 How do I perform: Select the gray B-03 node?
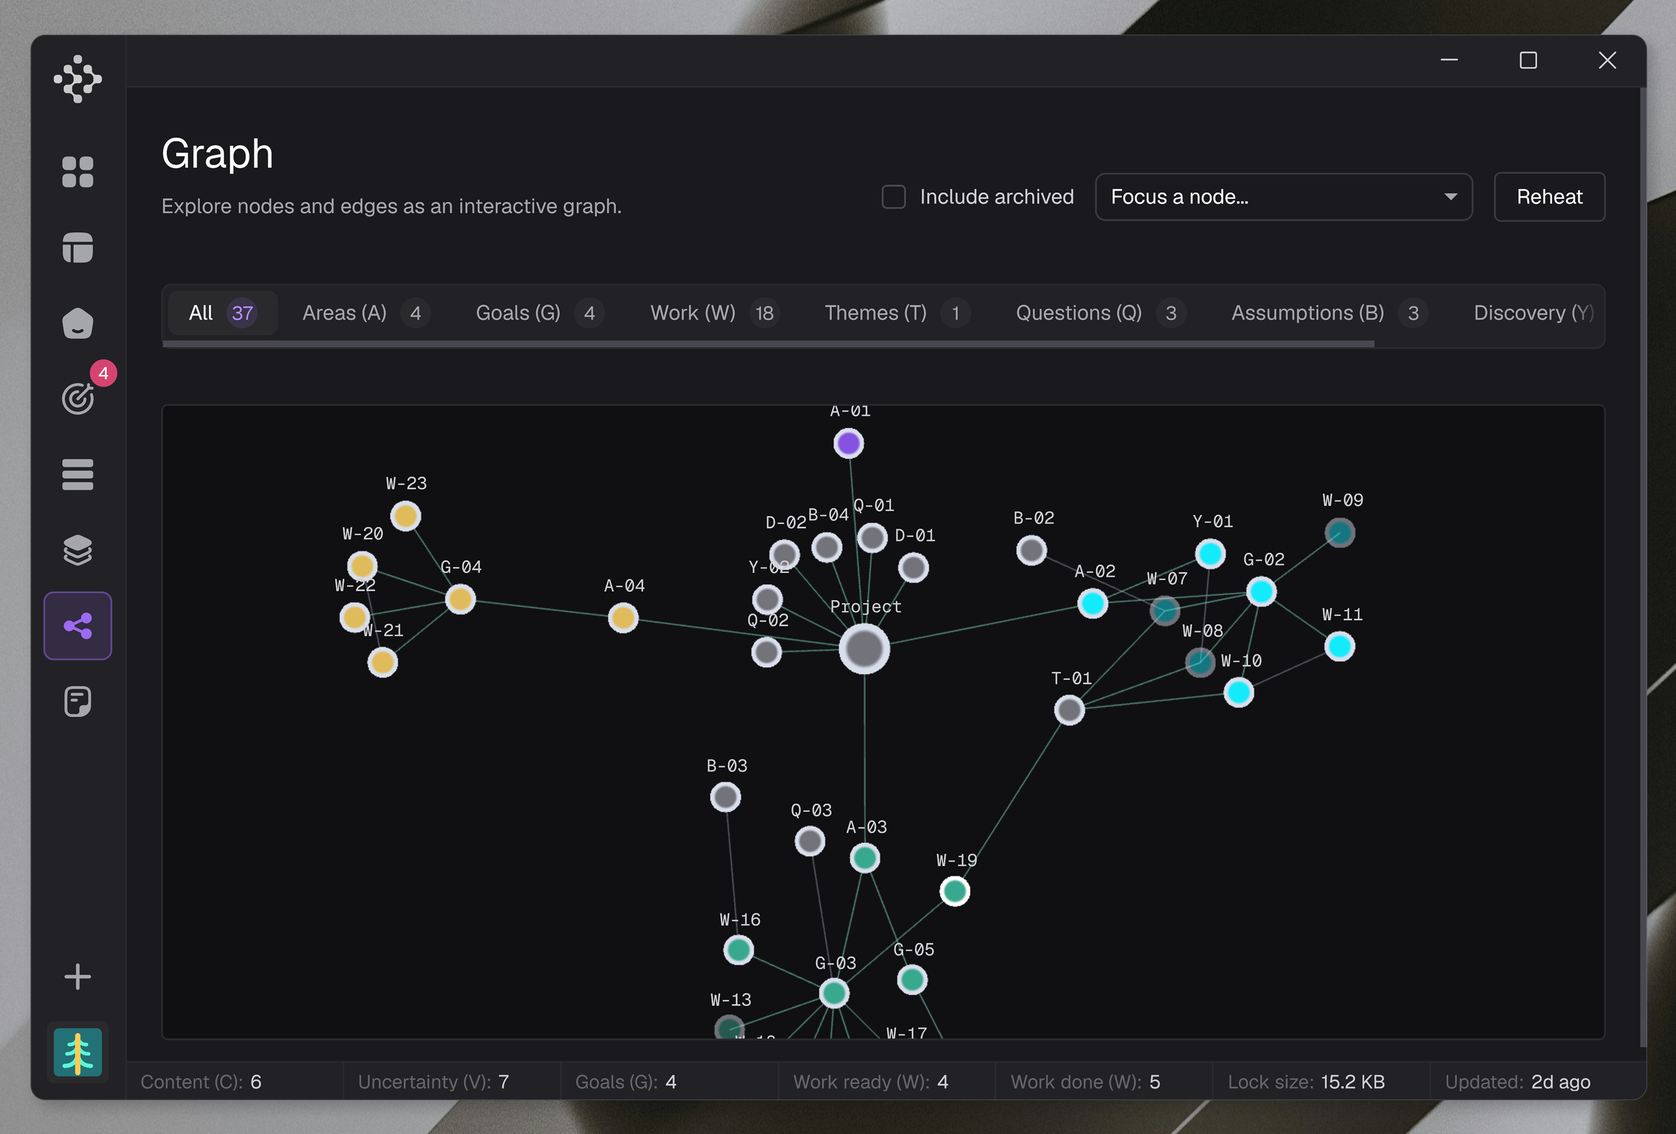(x=725, y=797)
